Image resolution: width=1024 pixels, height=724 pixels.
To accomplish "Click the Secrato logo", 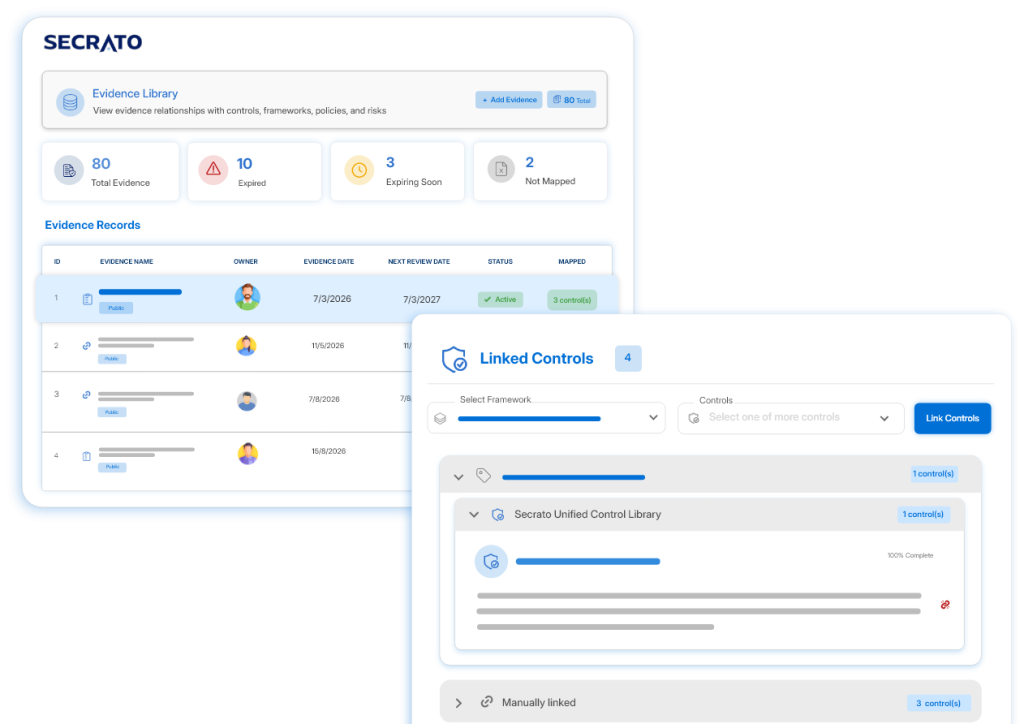I will (x=93, y=42).
